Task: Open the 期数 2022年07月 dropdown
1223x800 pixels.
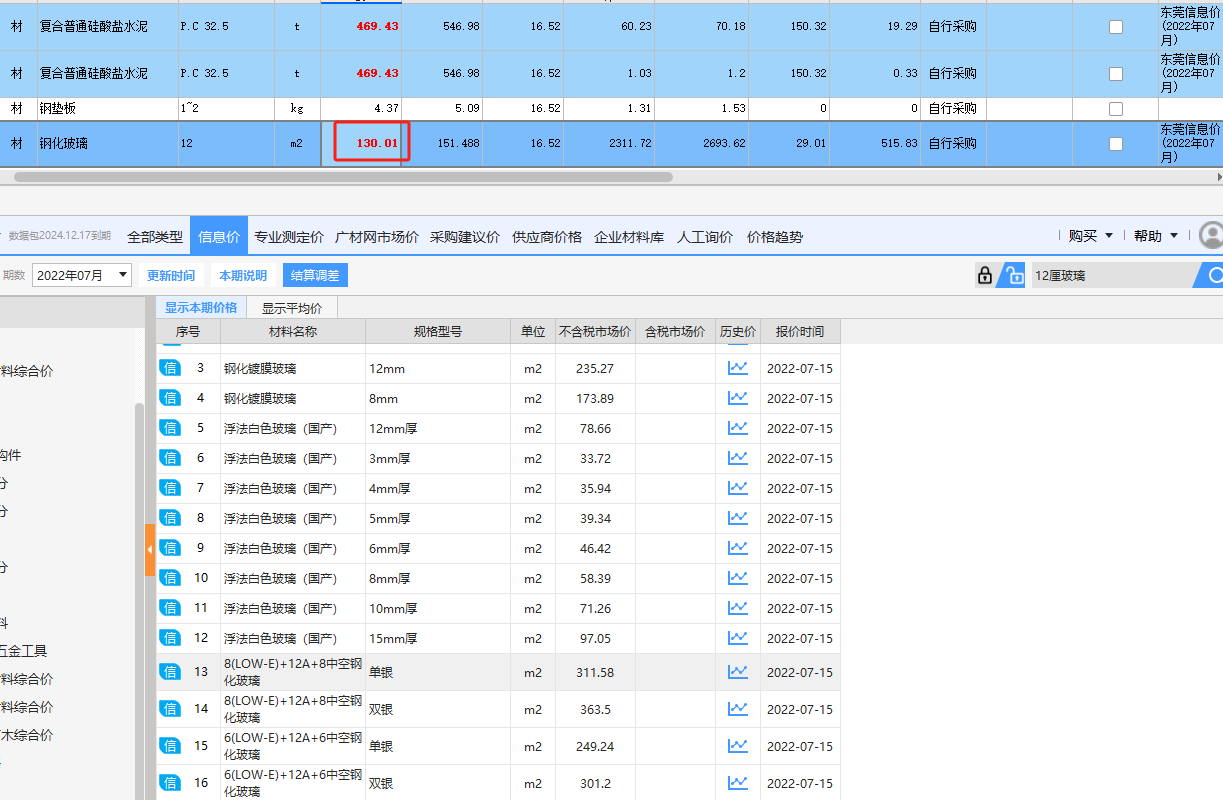Action: coord(82,275)
